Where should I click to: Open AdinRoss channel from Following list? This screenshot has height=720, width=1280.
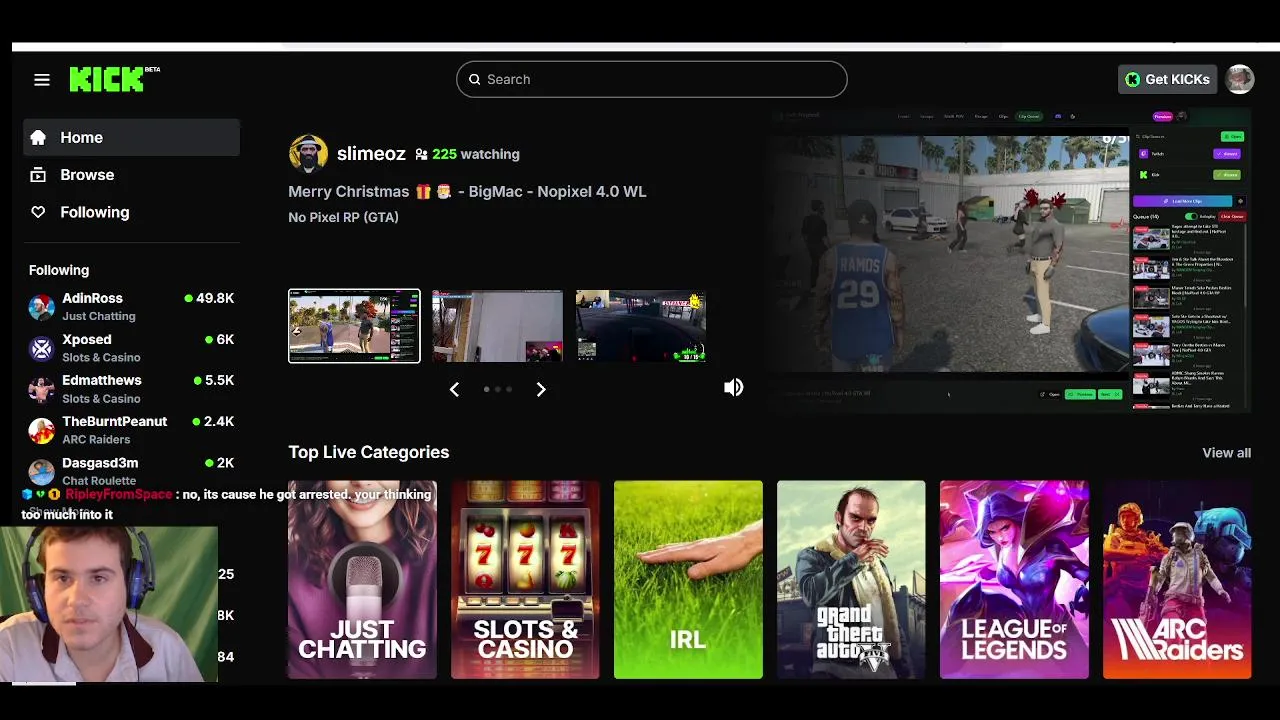click(132, 306)
